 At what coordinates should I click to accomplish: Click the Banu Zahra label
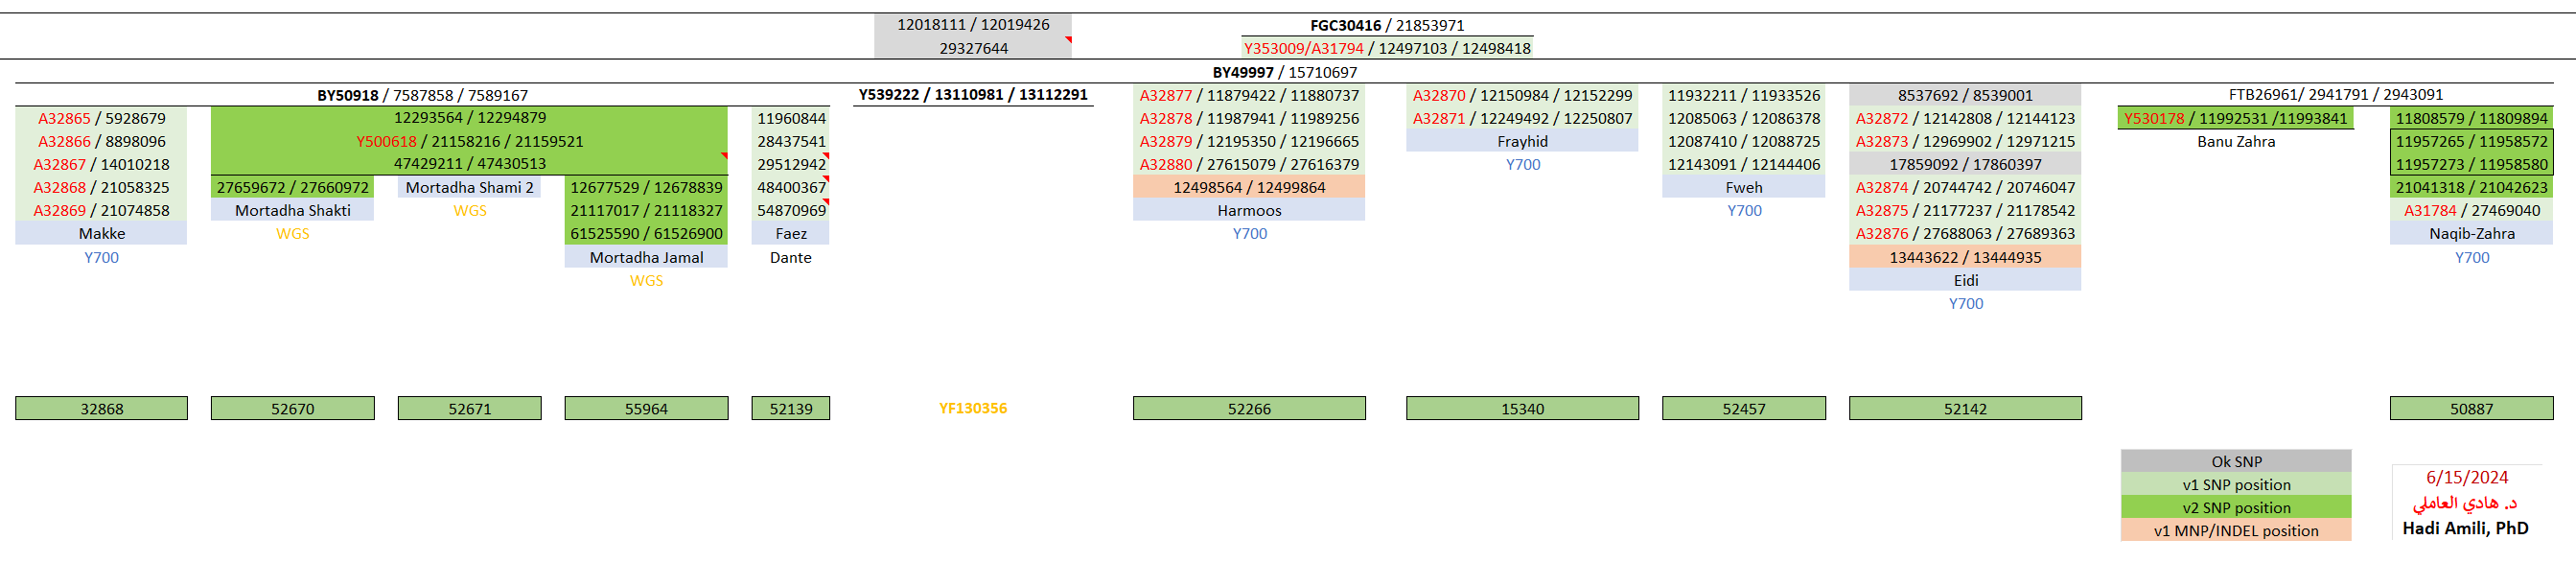(2235, 141)
